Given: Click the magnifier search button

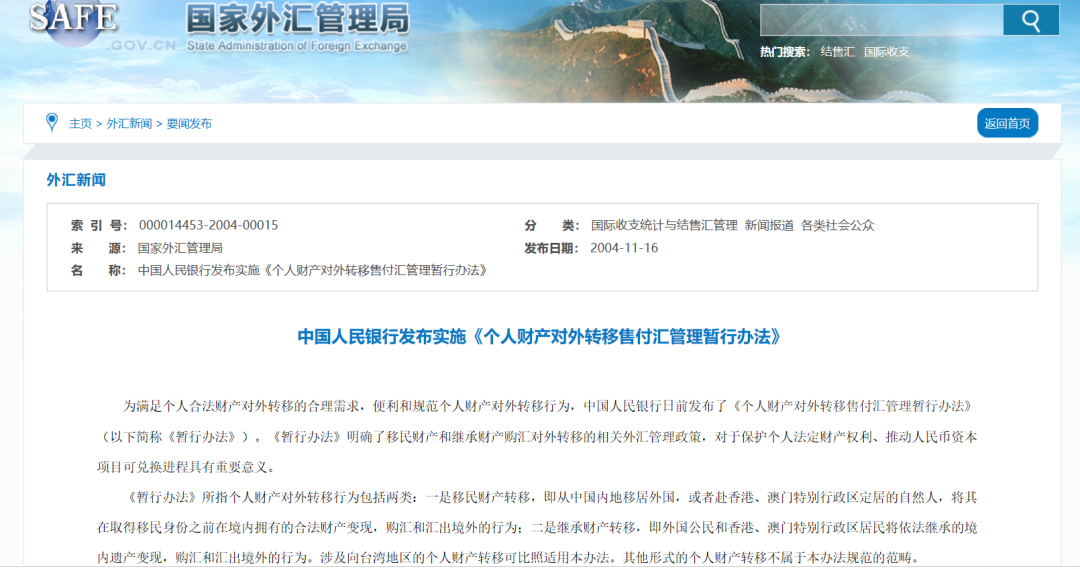Looking at the screenshot, I should 1030,20.
